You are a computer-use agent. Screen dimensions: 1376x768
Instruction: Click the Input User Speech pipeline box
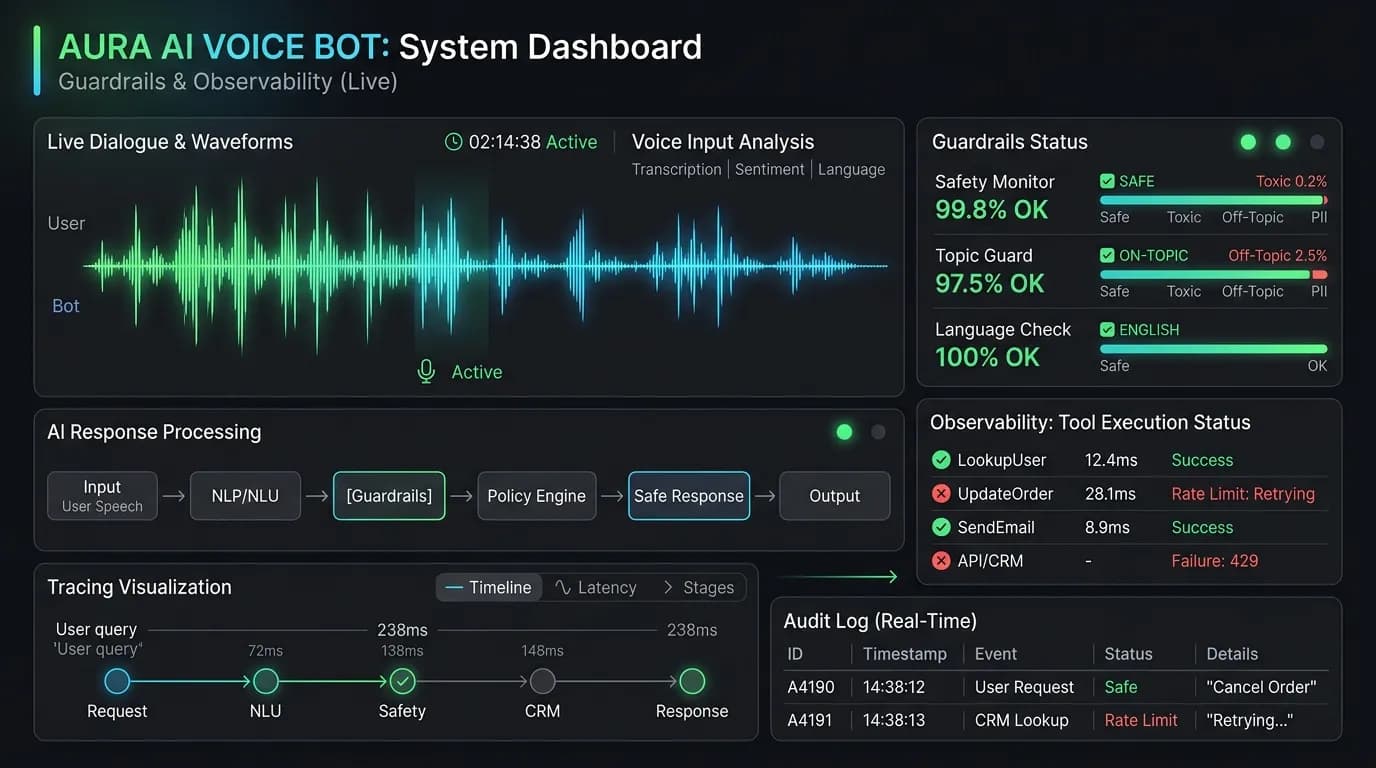[x=102, y=496]
